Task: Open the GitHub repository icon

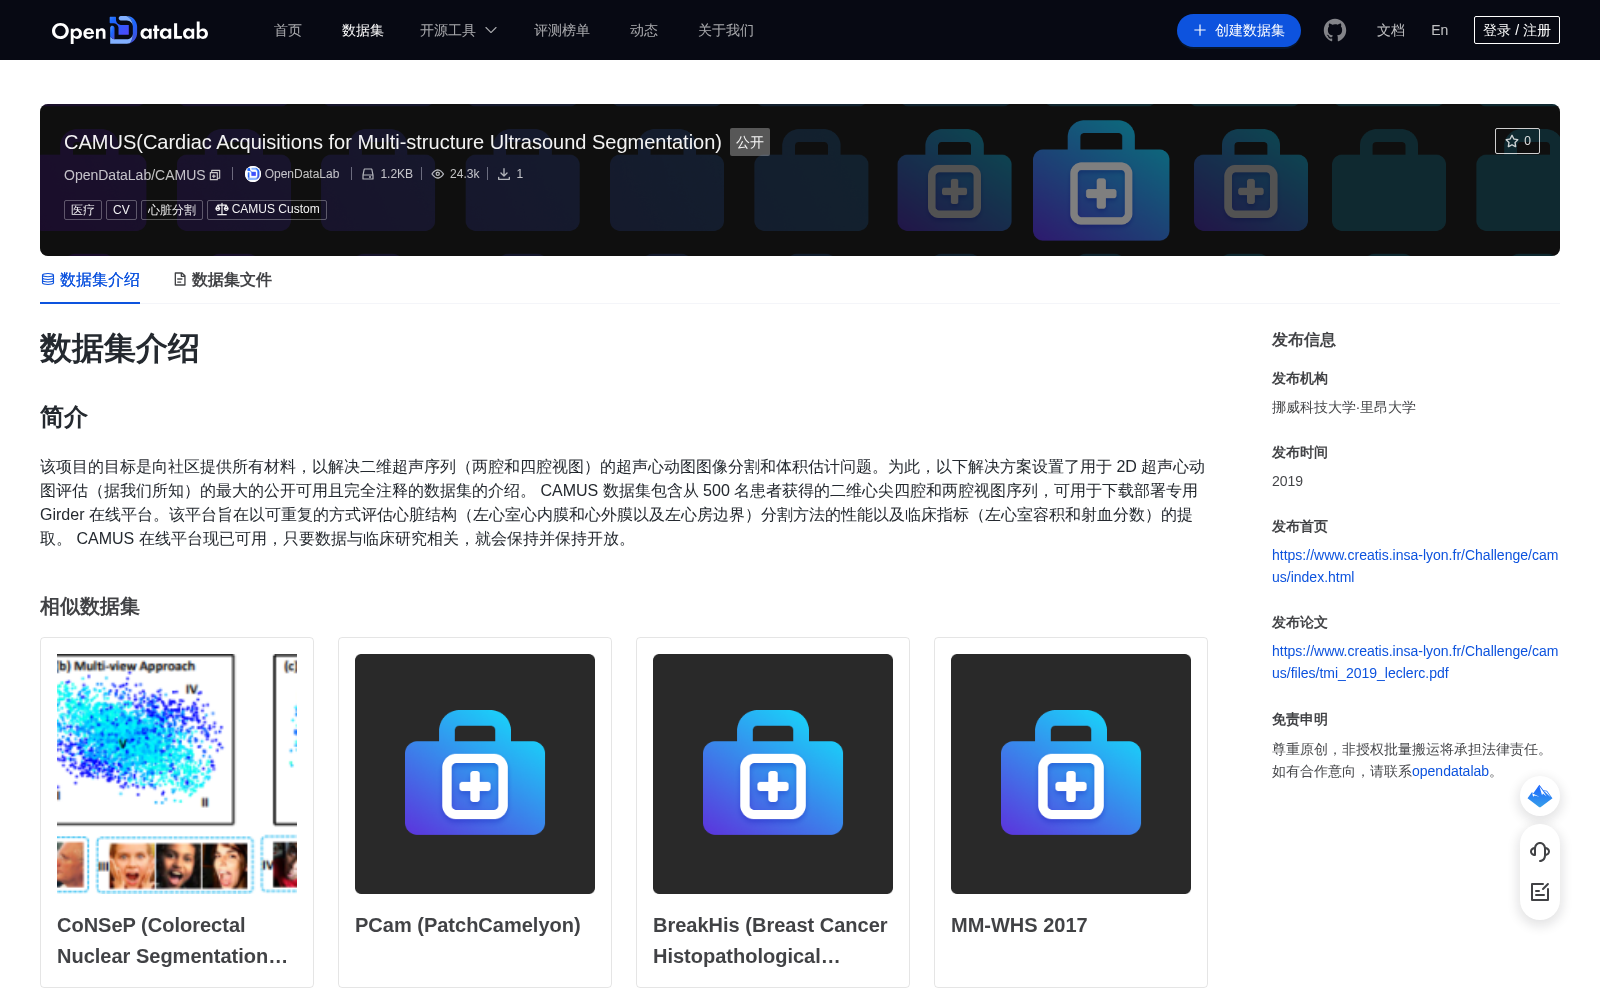Action: click(x=1335, y=30)
